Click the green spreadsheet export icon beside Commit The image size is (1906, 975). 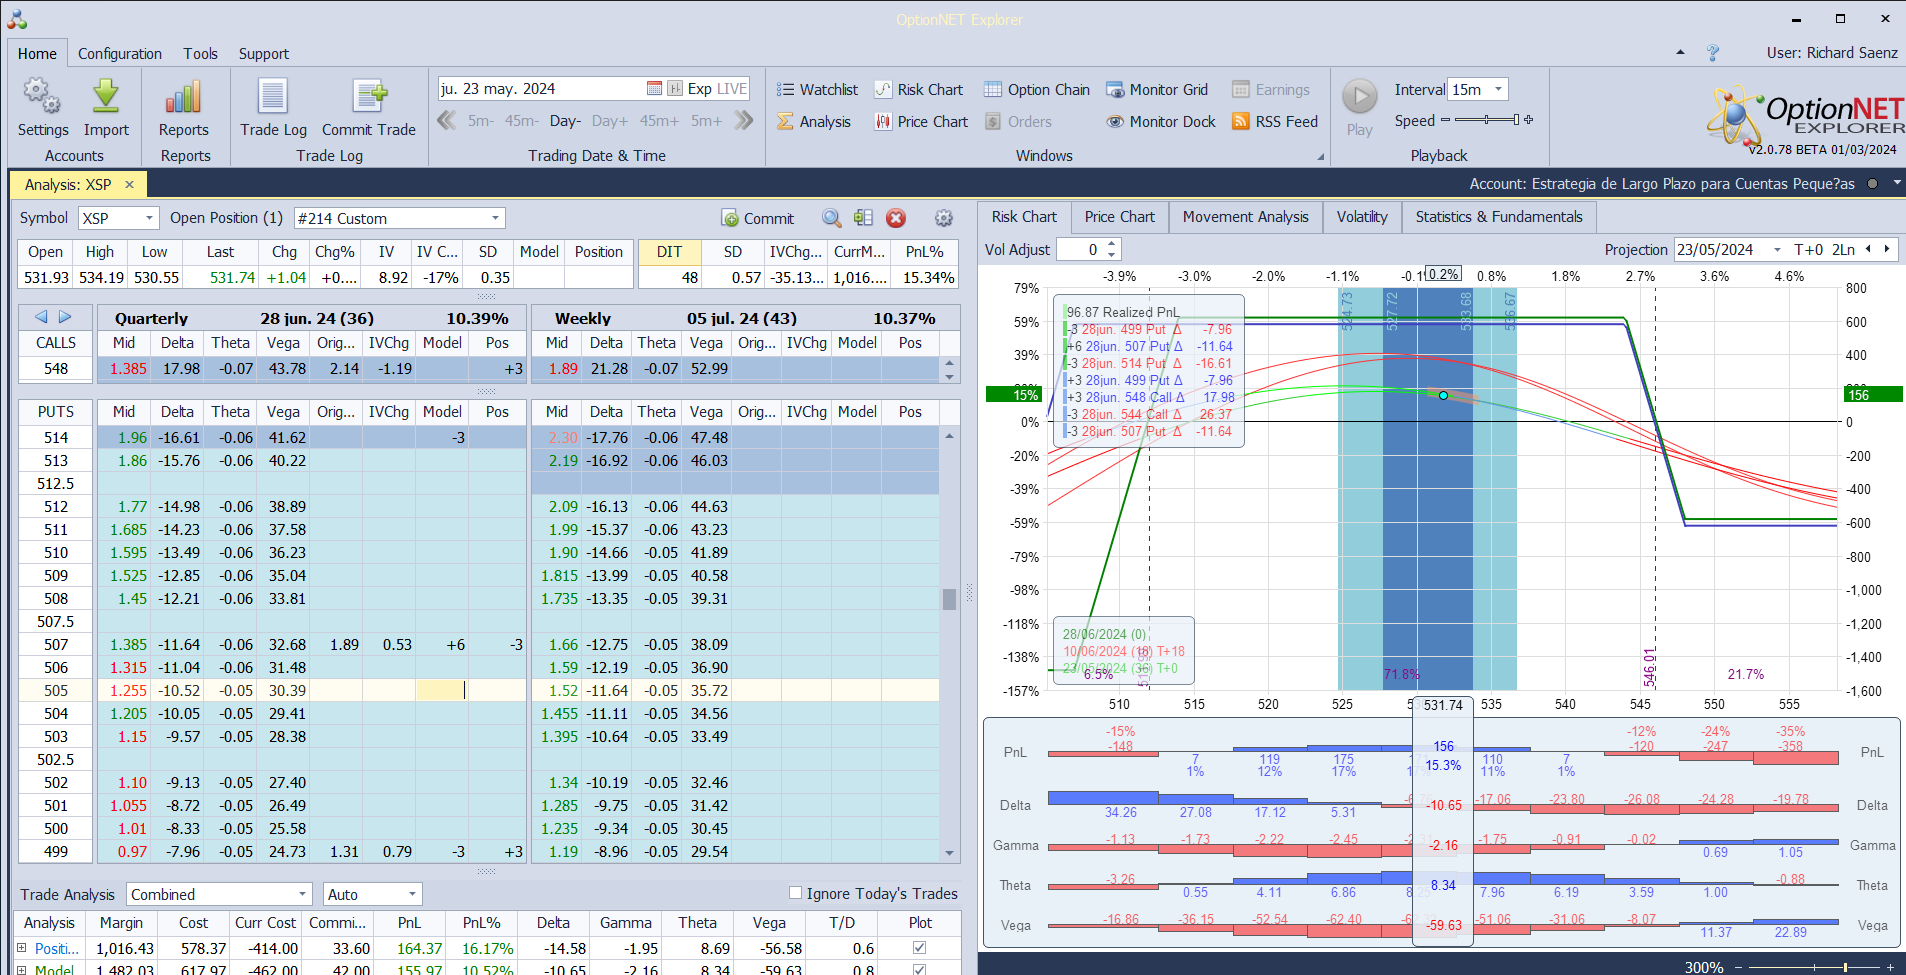864,218
